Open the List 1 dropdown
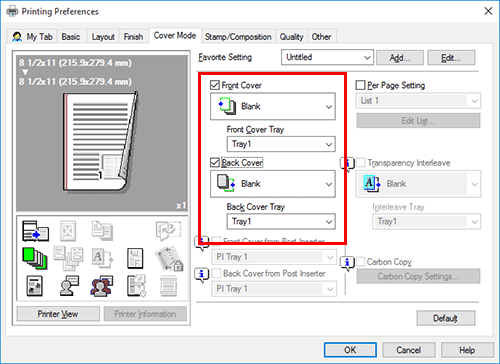Image resolution: width=500 pixels, height=364 pixels. point(418,101)
